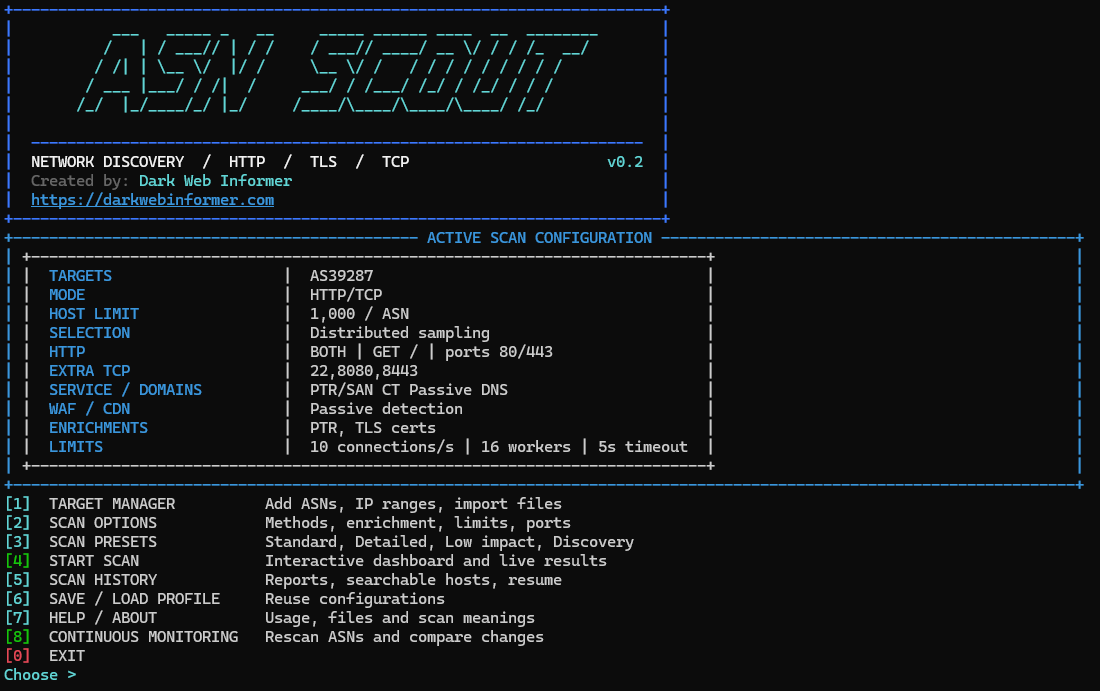Click 'Reports, searchable hosts, resume' description
The width and height of the screenshot is (1100, 691).
(413, 579)
